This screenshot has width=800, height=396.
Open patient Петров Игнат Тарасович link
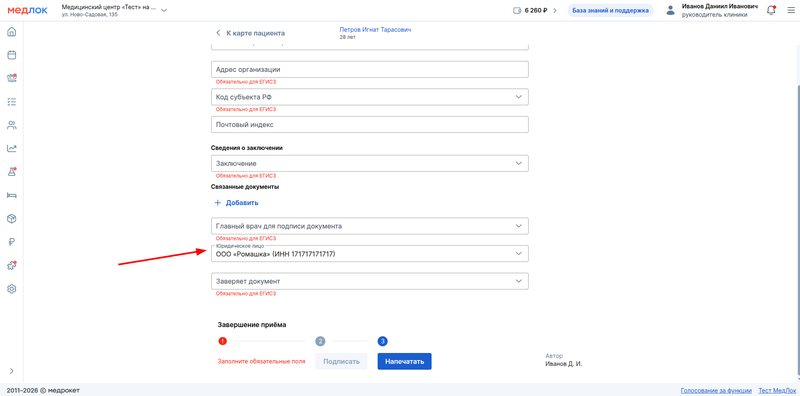pyautogui.click(x=376, y=30)
